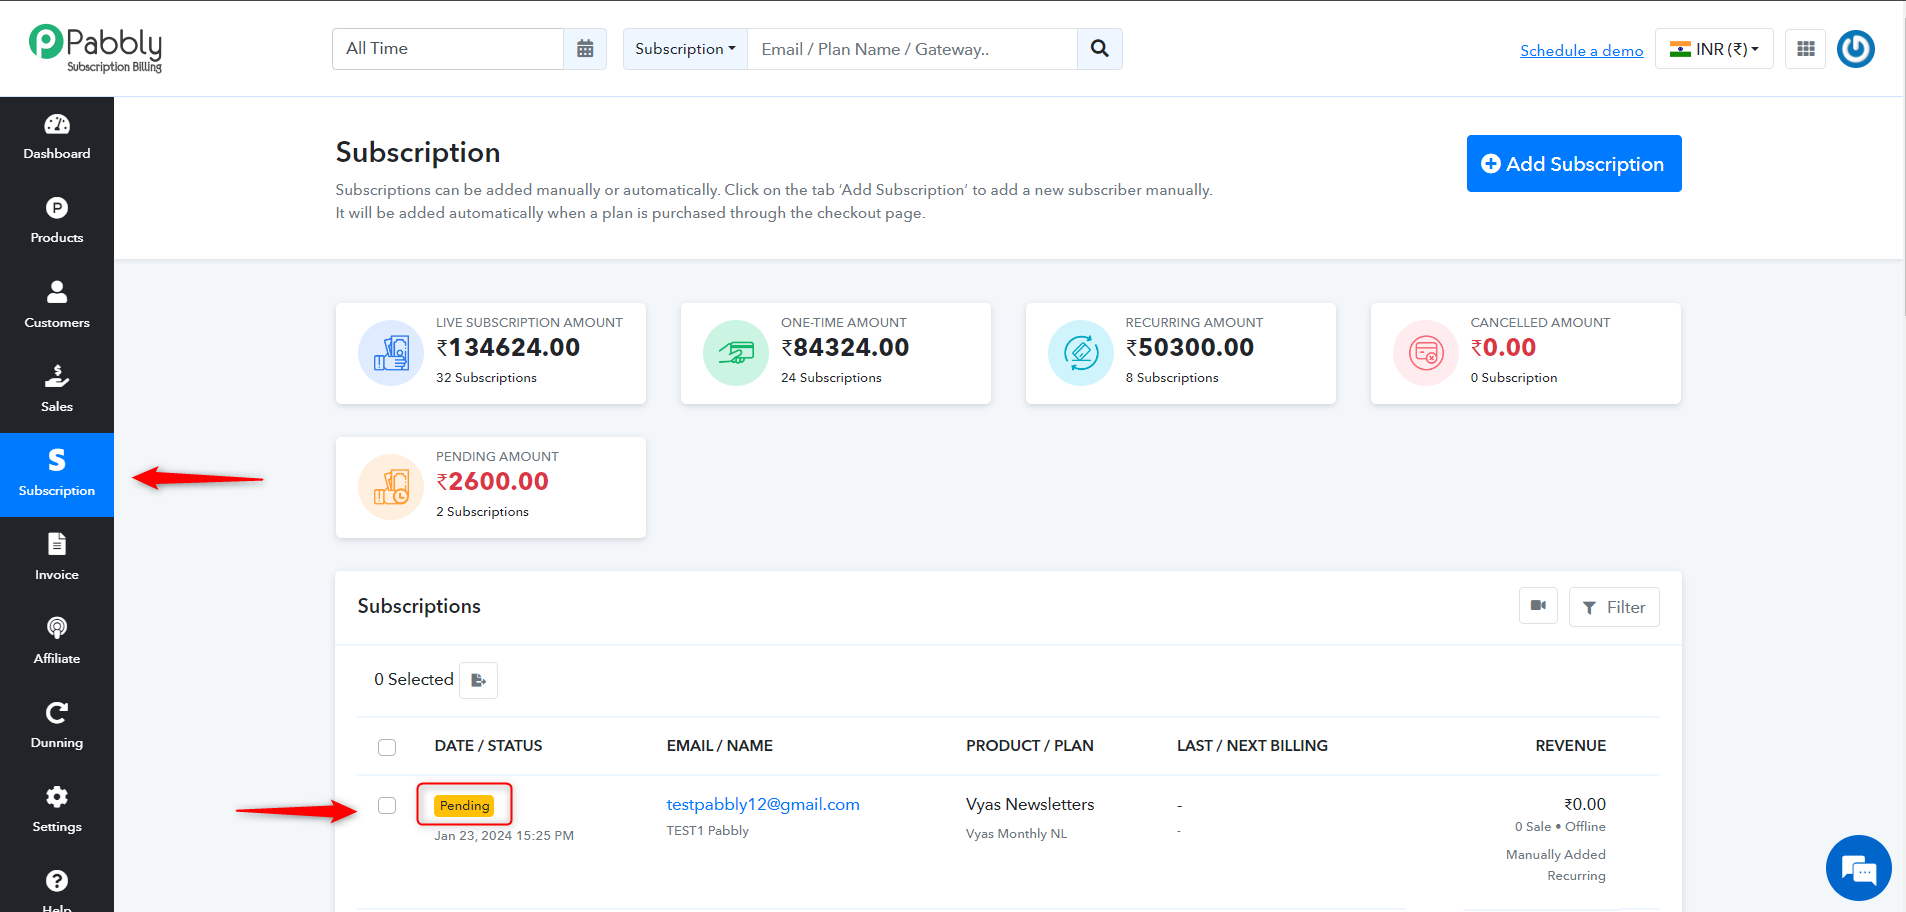Check the Pending subscription row checkbox
This screenshot has height=912, width=1906.
pyautogui.click(x=387, y=805)
